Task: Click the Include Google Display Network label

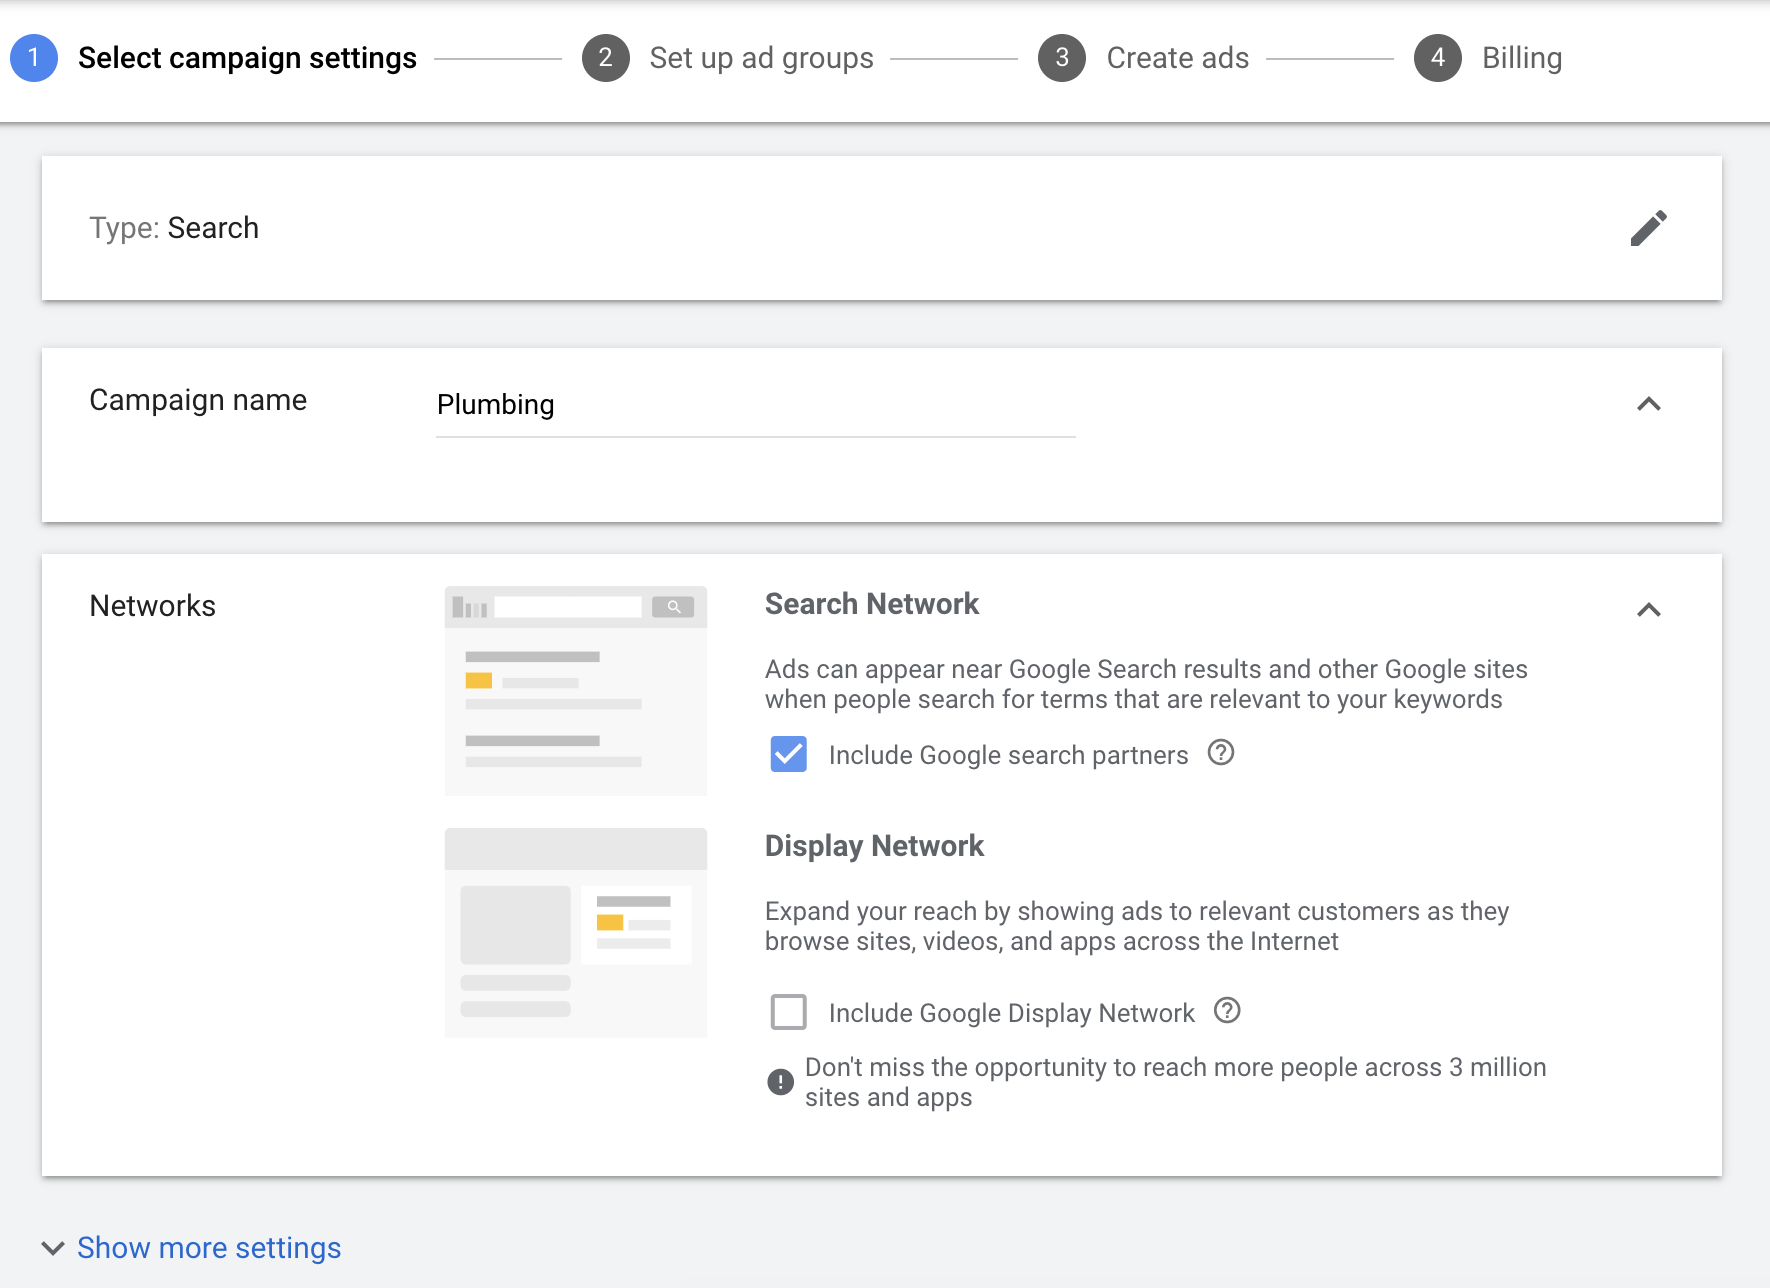Action: click(x=1011, y=1013)
